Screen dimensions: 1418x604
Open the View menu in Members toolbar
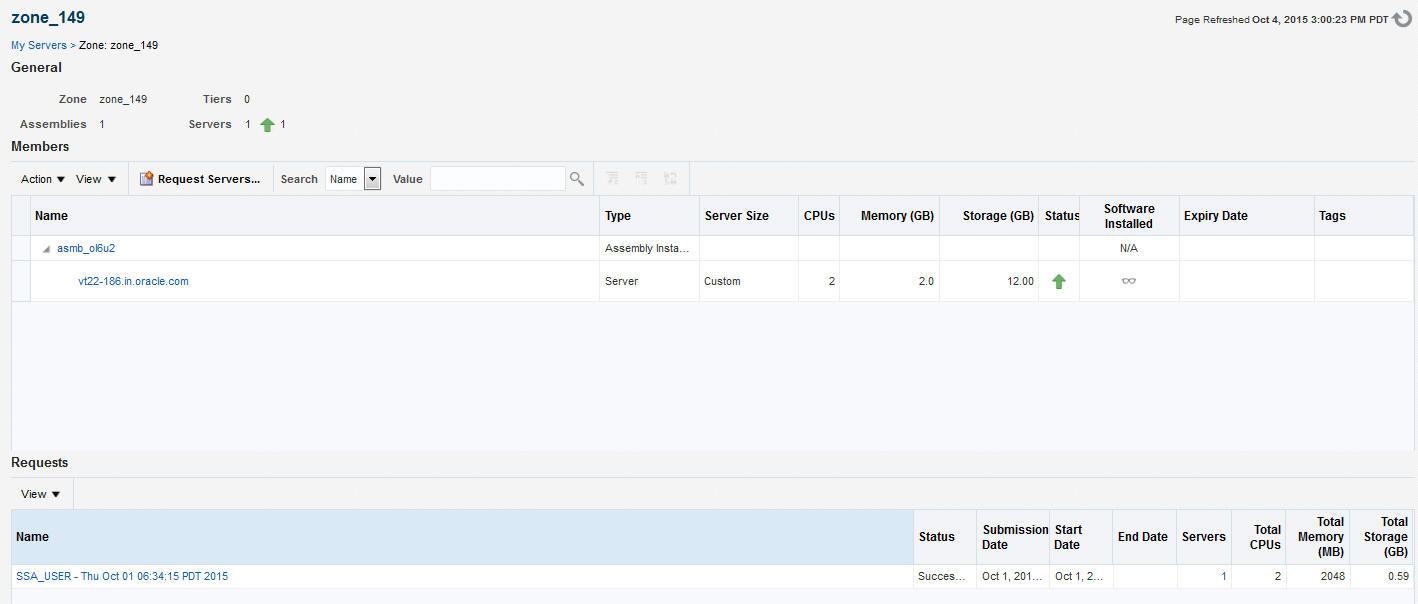(96, 179)
